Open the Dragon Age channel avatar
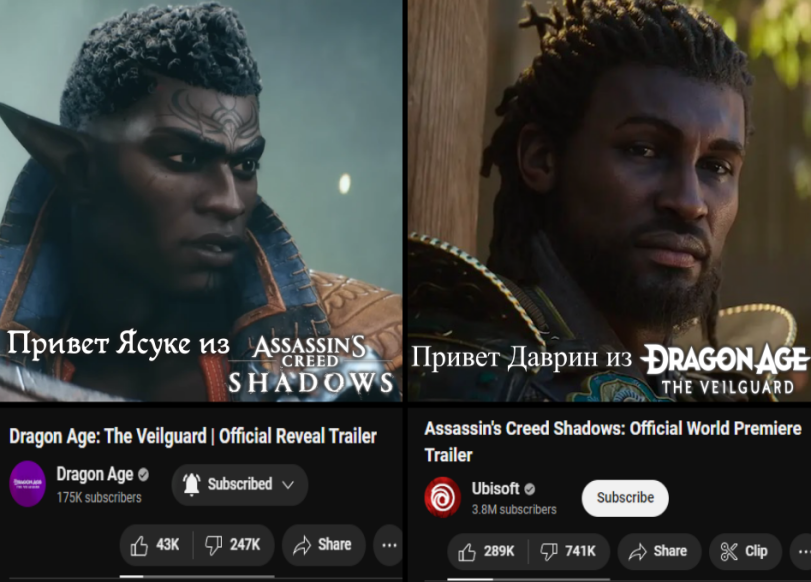 (x=28, y=484)
